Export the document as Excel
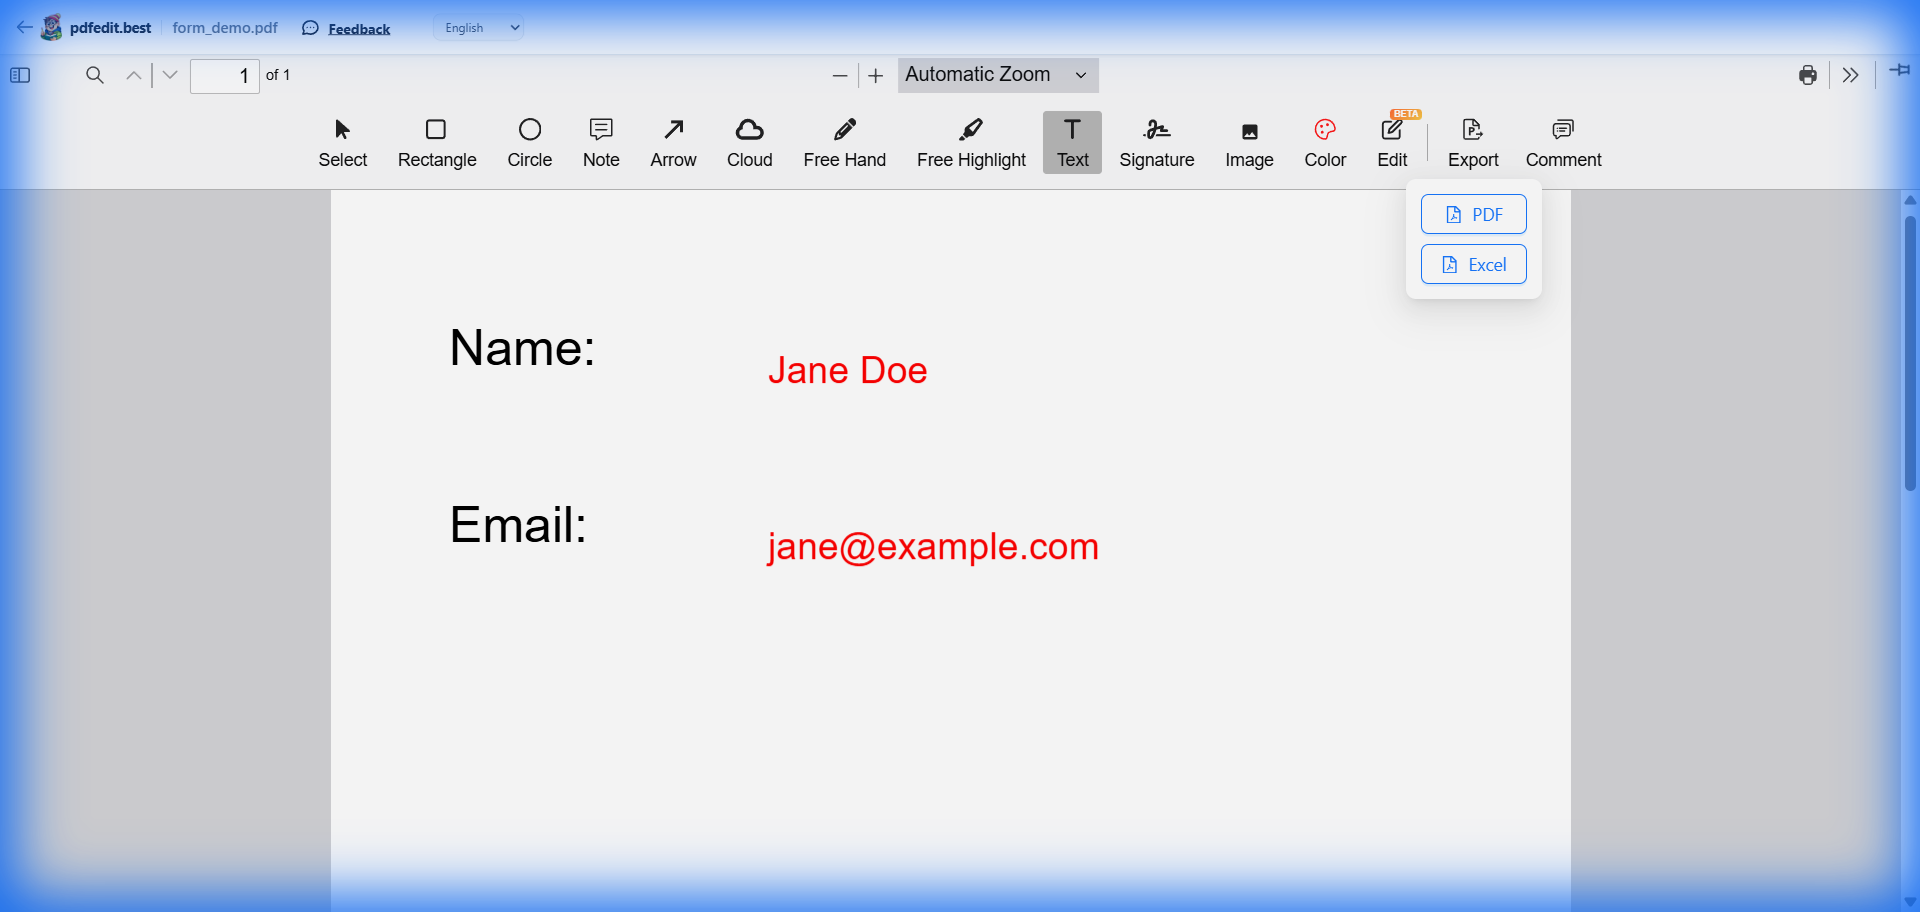1920x912 pixels. [1473, 264]
